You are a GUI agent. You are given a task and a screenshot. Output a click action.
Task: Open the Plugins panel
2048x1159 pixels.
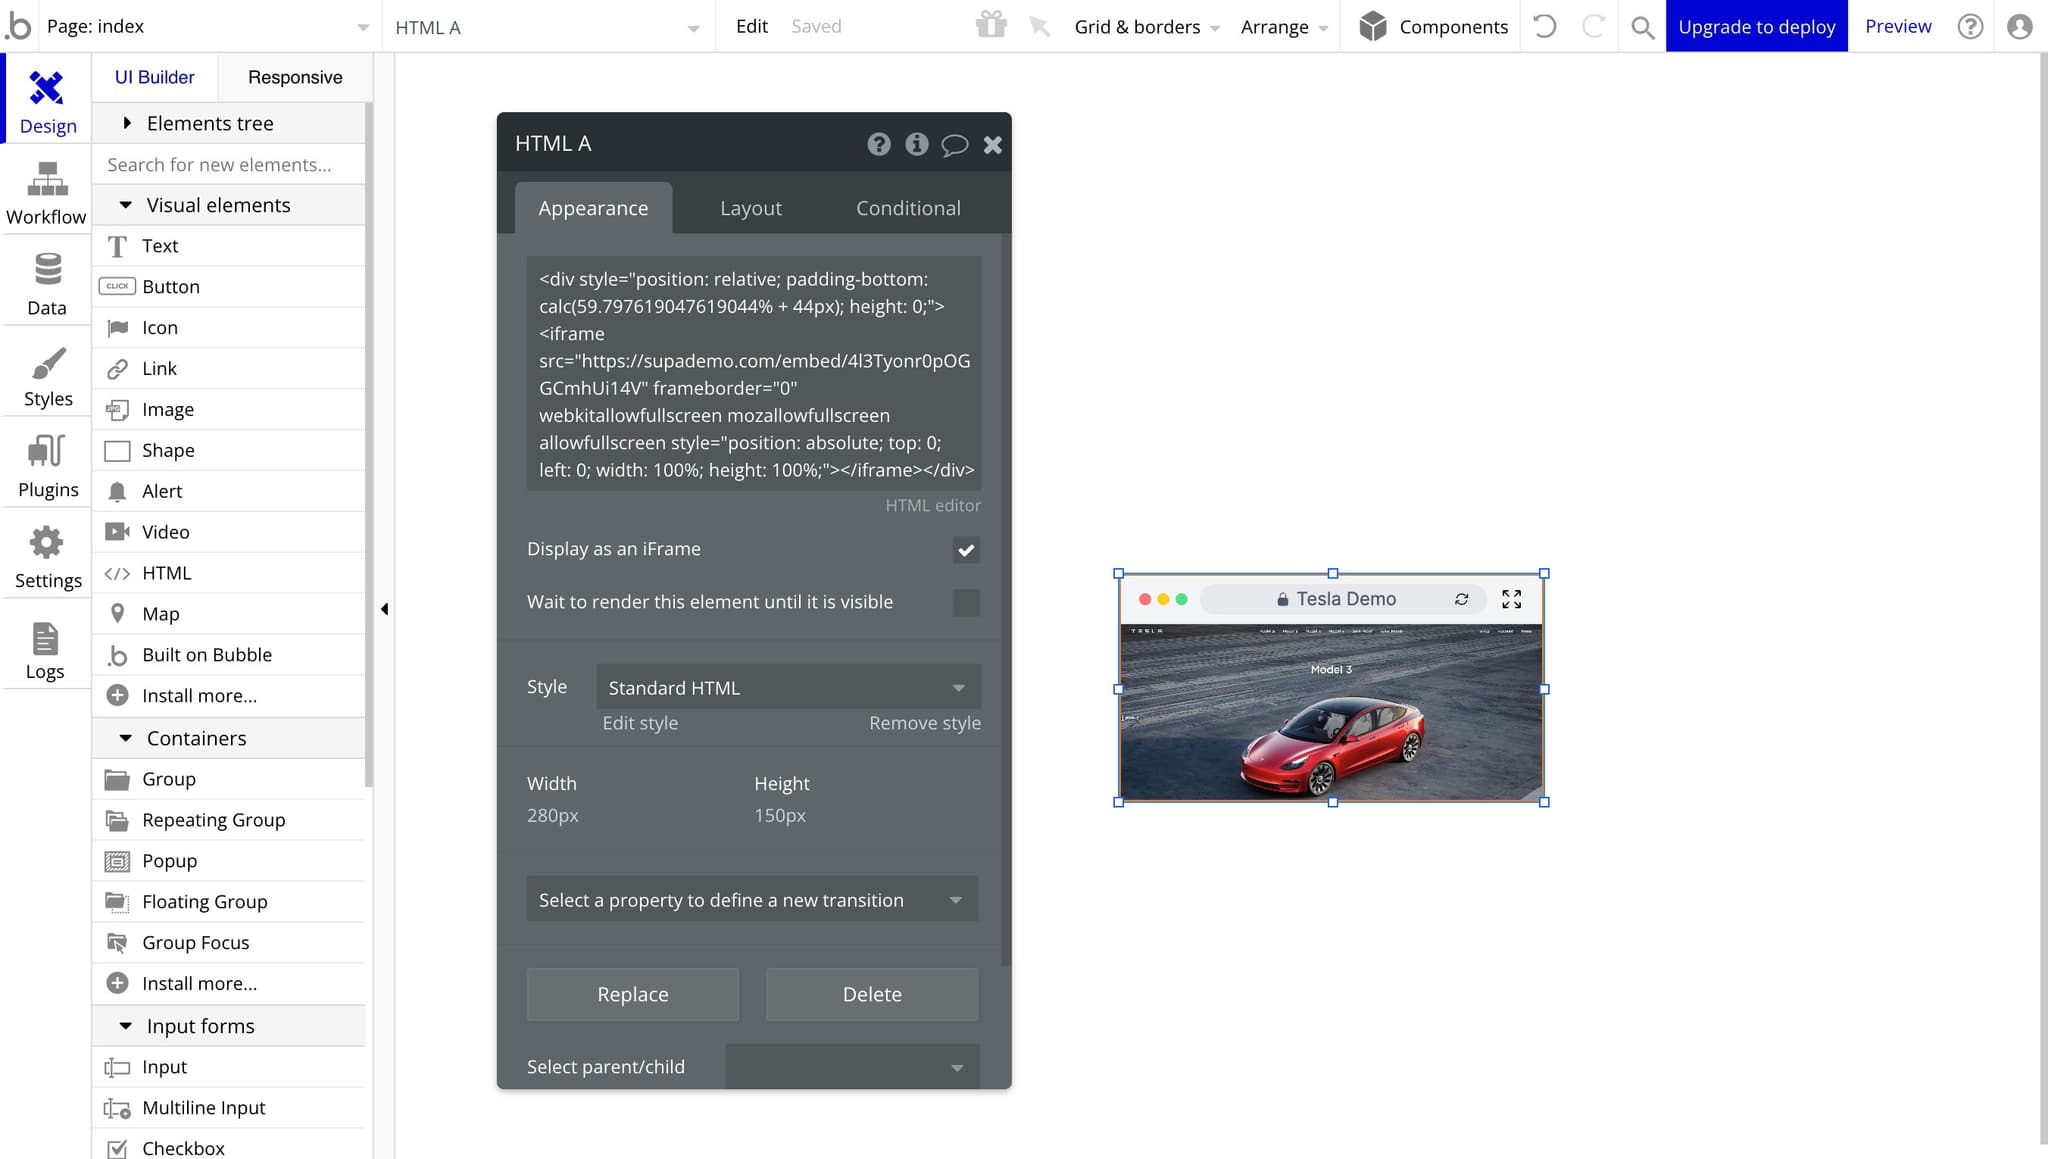click(x=46, y=465)
